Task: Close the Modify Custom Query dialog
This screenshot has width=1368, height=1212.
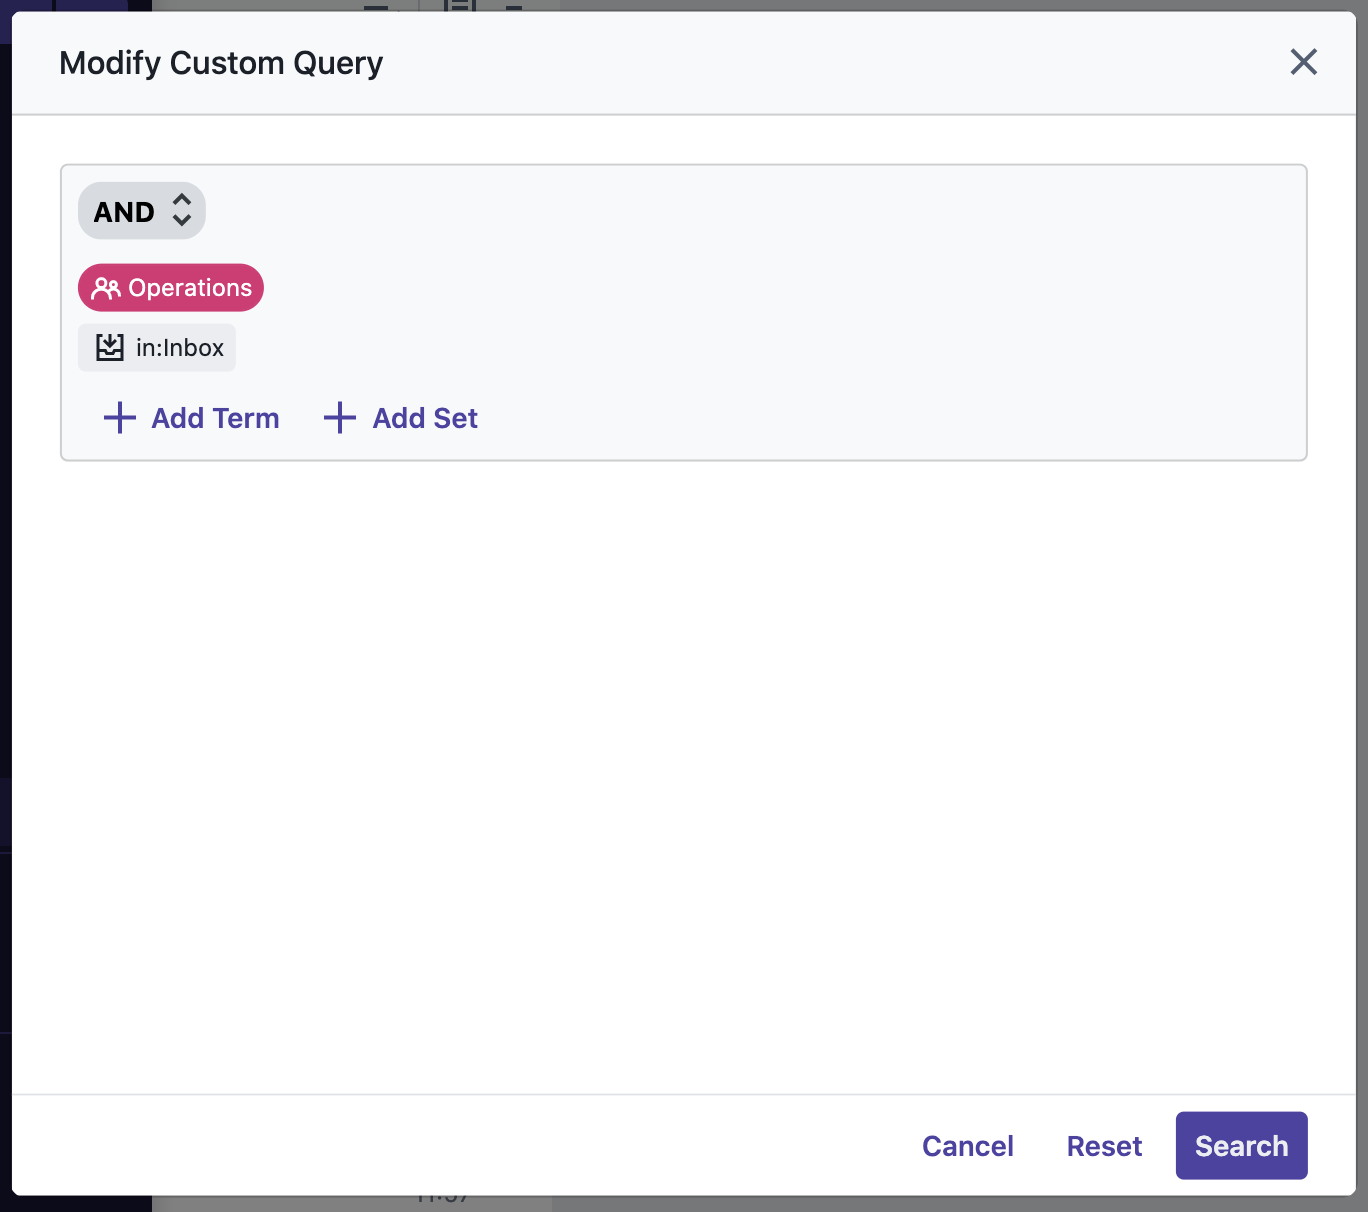Action: [1303, 62]
